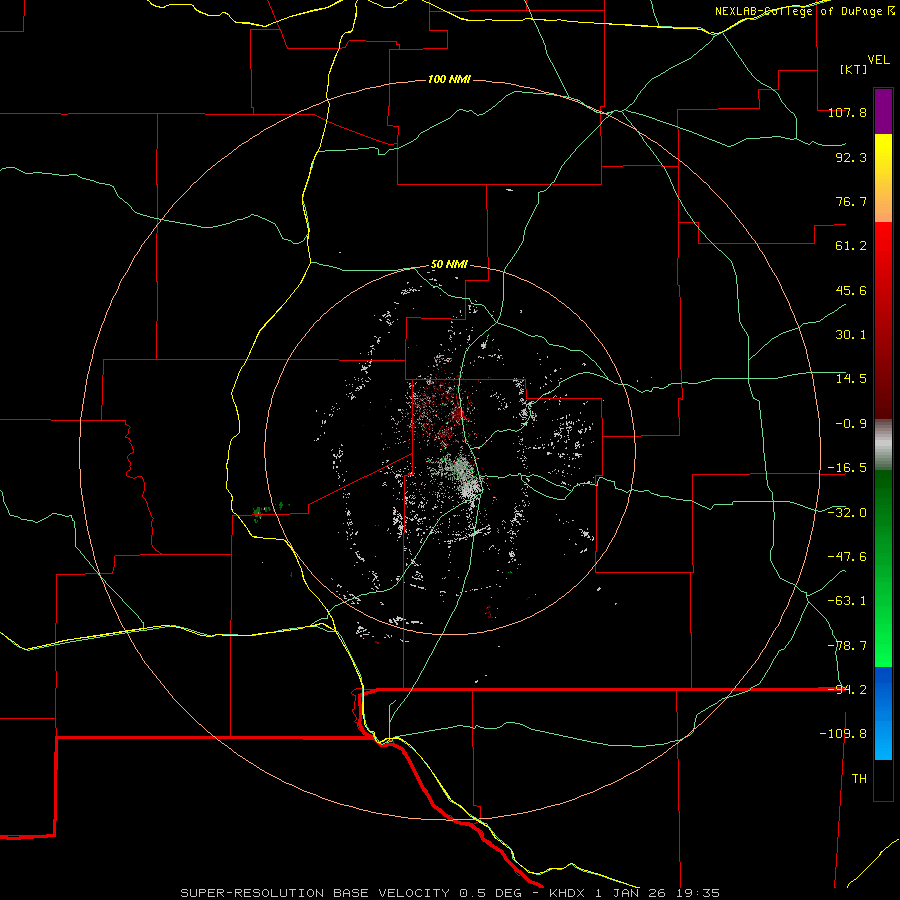Click the blue segment of the color bar

click(883, 713)
